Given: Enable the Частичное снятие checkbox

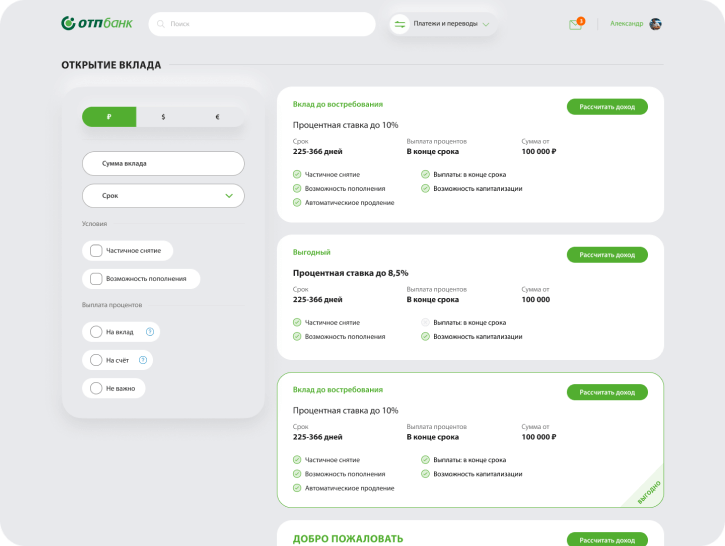Looking at the screenshot, I should 96,251.
